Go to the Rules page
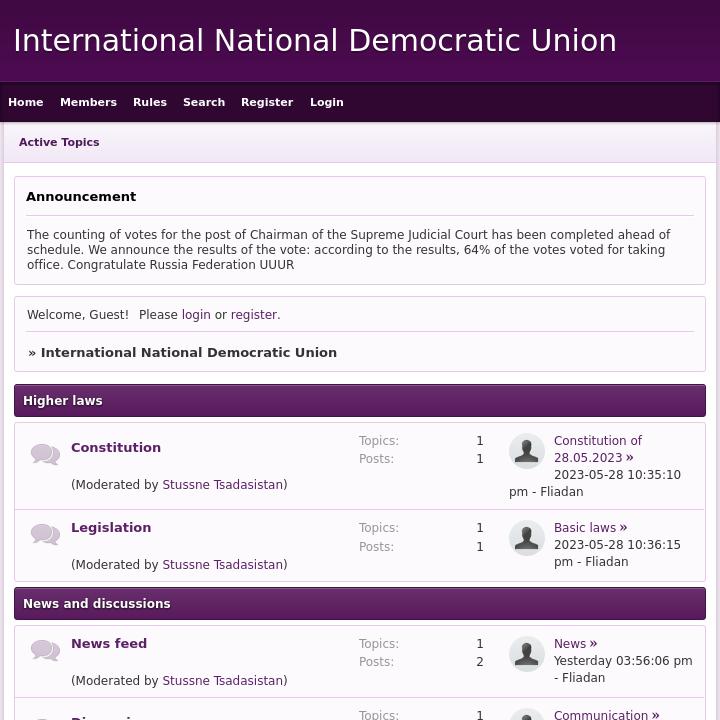The width and height of the screenshot is (720, 720). (150, 102)
